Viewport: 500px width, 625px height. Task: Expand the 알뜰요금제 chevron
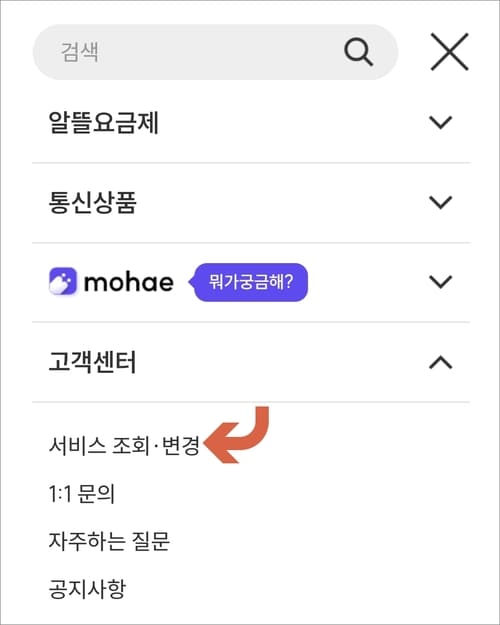click(441, 122)
